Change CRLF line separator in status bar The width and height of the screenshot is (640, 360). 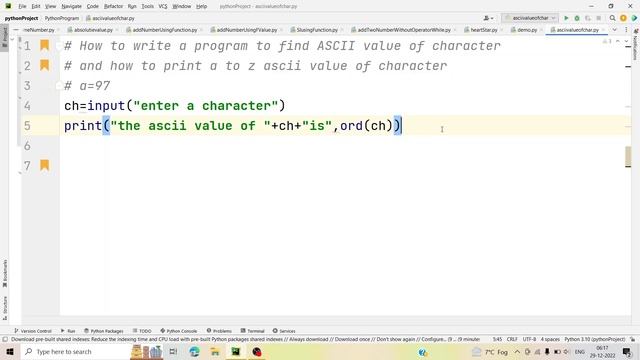512,339
